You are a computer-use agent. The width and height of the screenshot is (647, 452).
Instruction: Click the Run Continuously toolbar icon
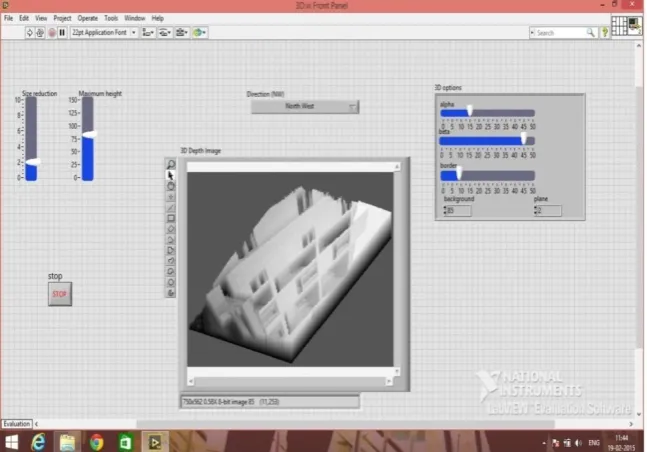(x=40, y=33)
